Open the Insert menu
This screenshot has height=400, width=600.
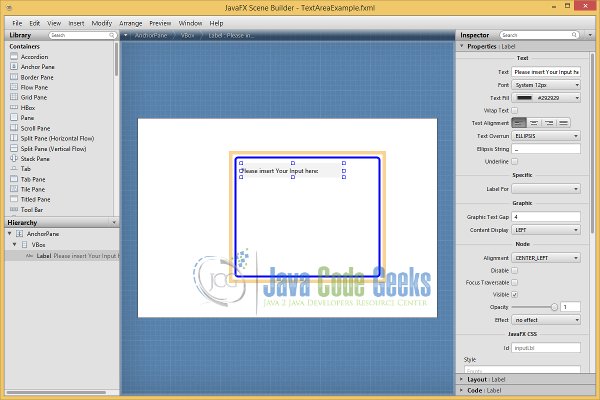[x=76, y=23]
